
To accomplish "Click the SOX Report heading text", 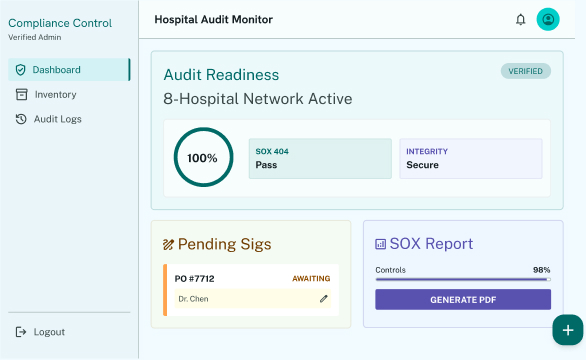I will coord(431,244).
